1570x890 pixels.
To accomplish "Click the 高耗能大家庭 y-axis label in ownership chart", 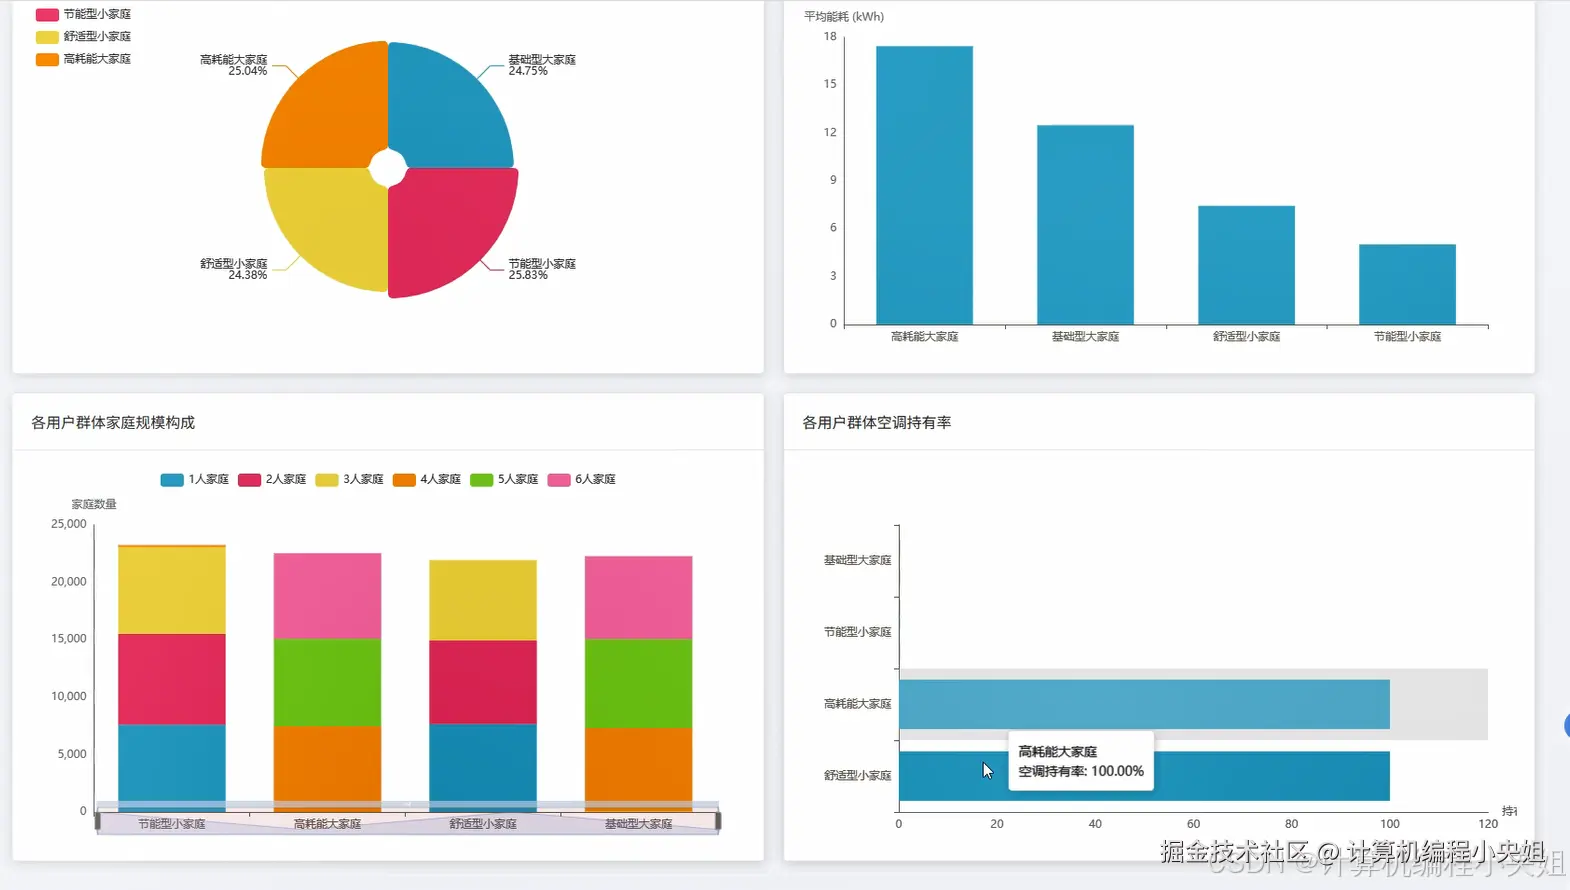I will 857,704.
